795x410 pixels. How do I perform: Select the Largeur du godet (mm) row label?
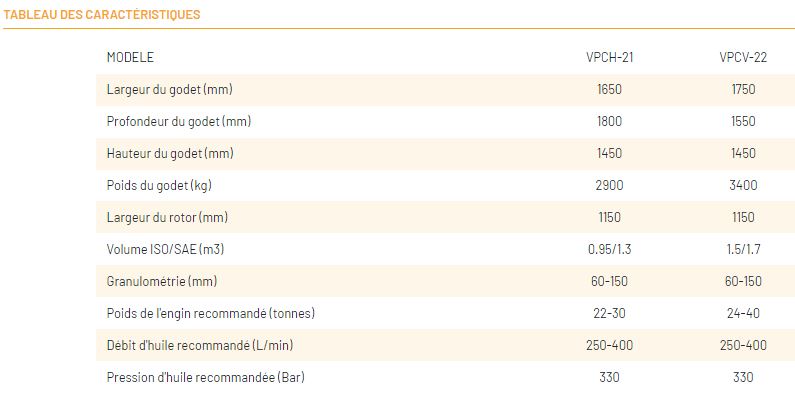point(169,90)
